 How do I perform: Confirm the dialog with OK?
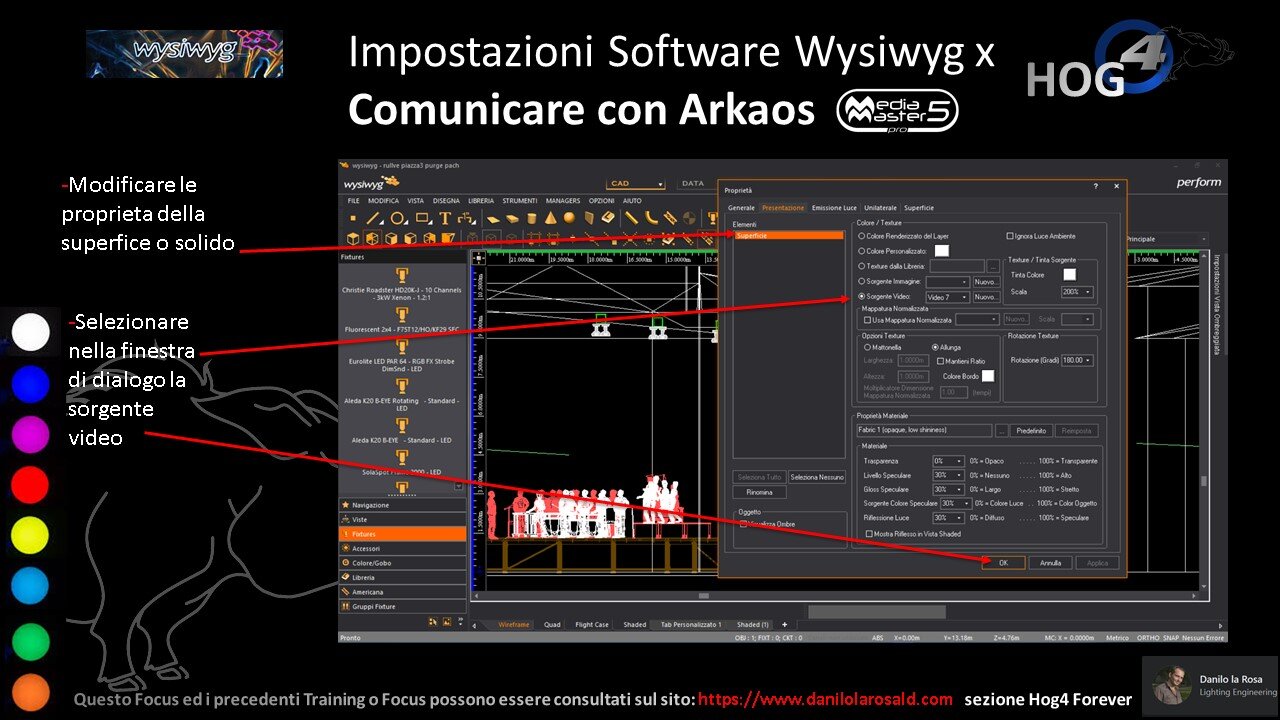click(1003, 563)
